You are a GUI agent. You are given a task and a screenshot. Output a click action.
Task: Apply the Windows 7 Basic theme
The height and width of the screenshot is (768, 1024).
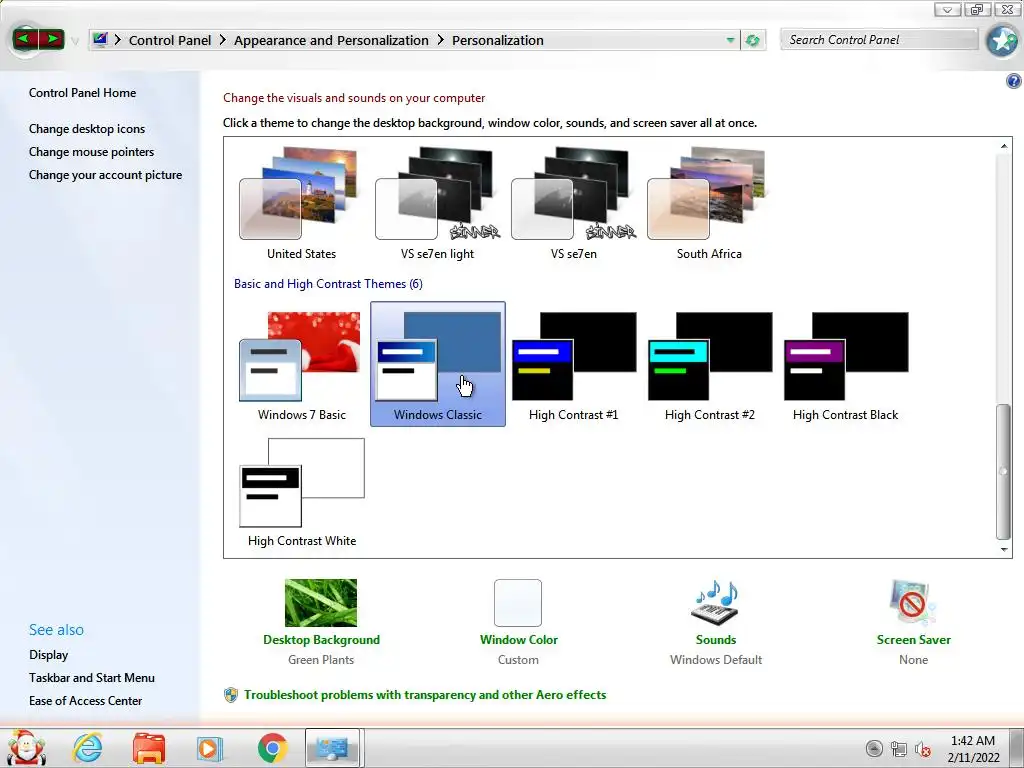(x=301, y=364)
